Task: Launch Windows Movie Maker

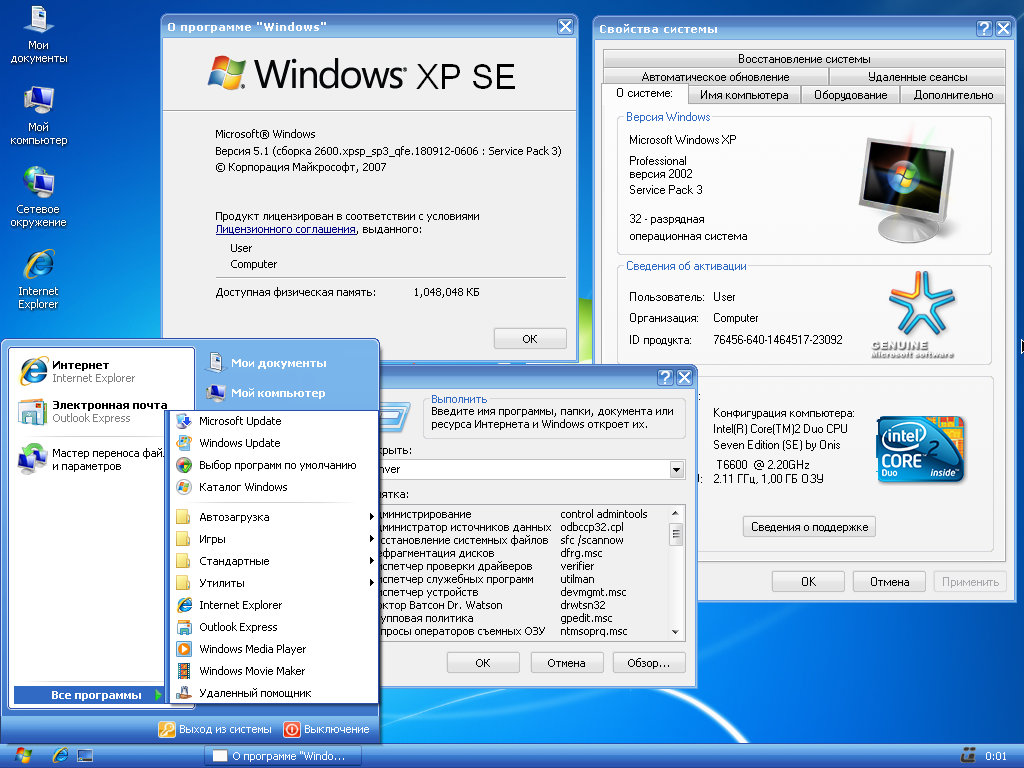Action: click(274, 671)
